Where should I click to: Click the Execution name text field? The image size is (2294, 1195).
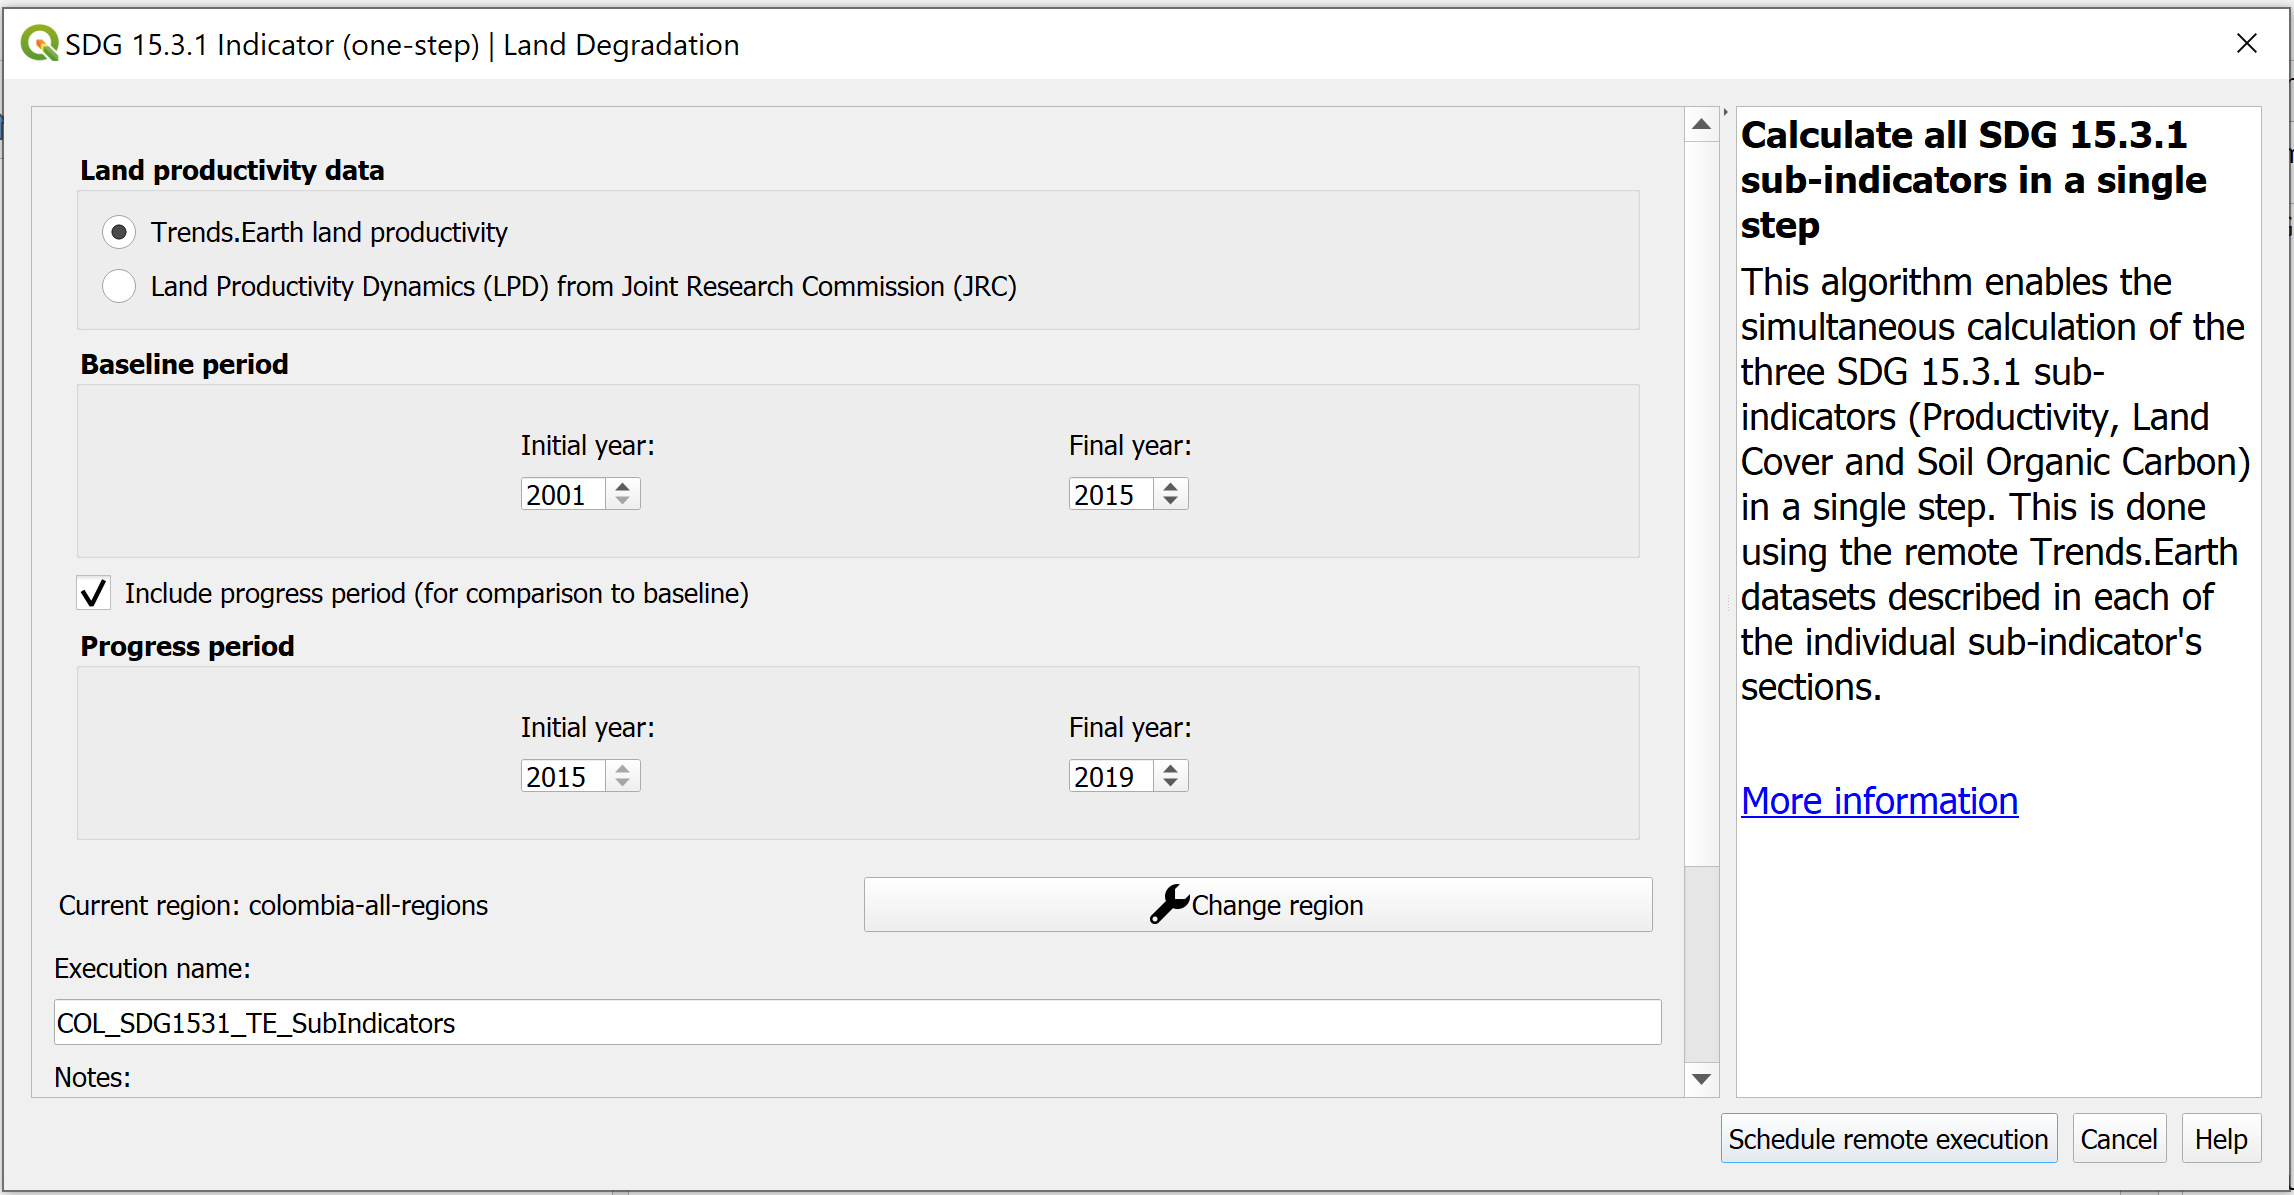[x=856, y=1022]
